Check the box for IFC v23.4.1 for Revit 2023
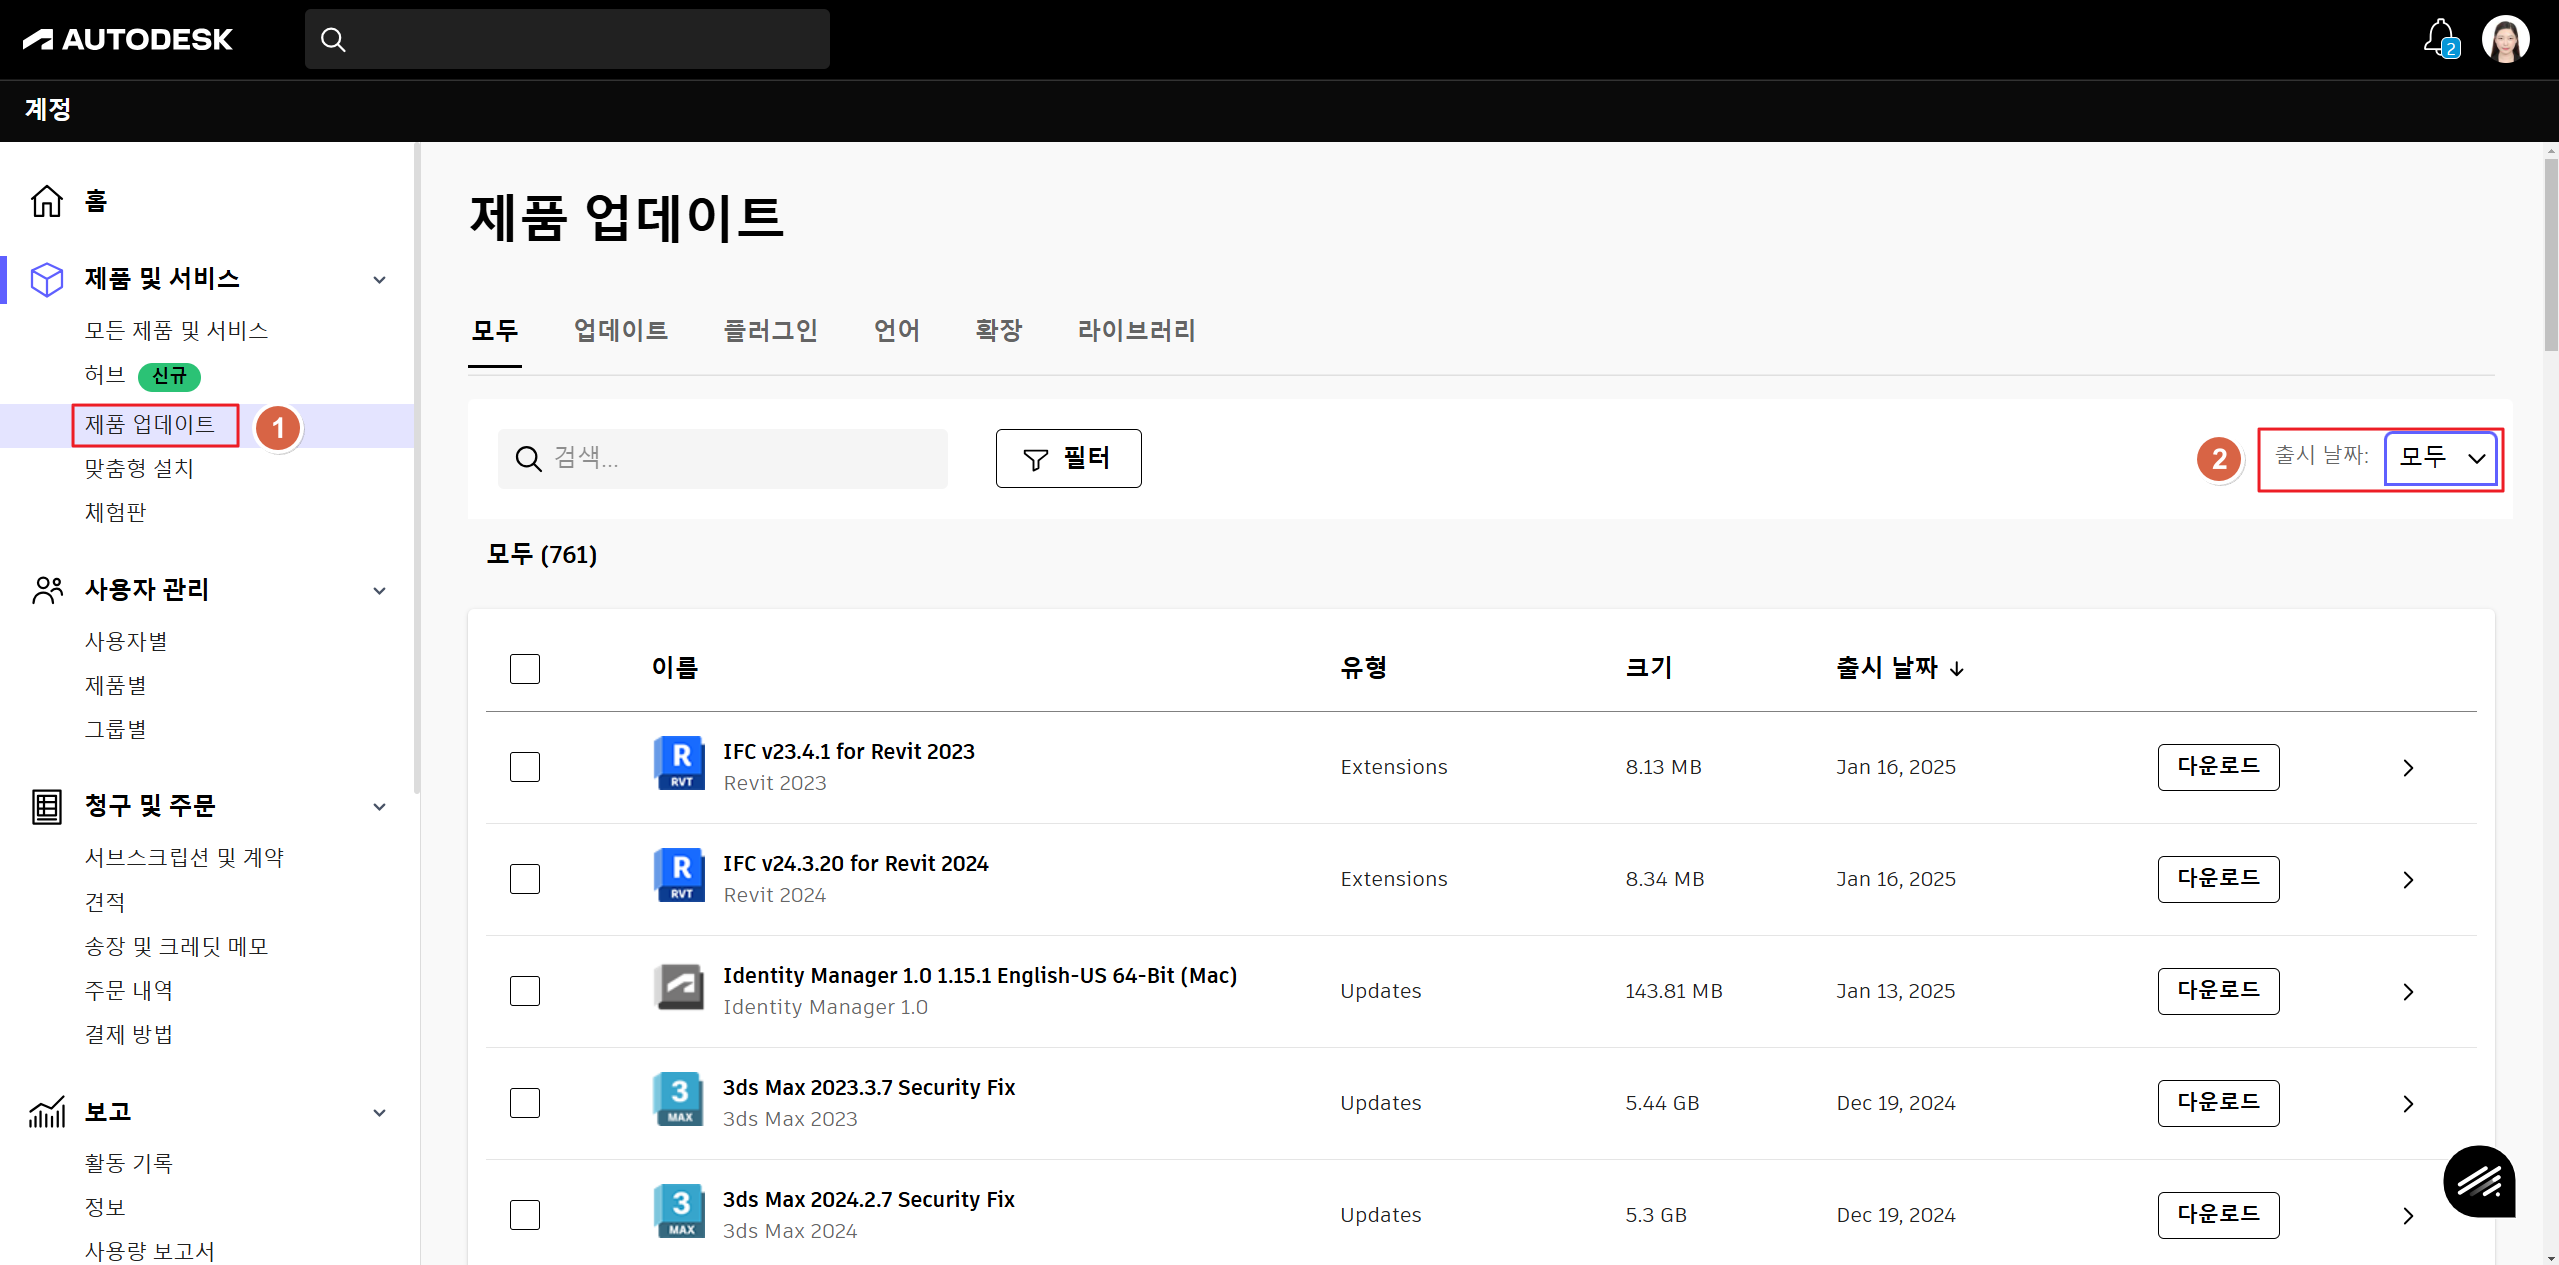The width and height of the screenshot is (2559, 1265). pyautogui.click(x=525, y=767)
